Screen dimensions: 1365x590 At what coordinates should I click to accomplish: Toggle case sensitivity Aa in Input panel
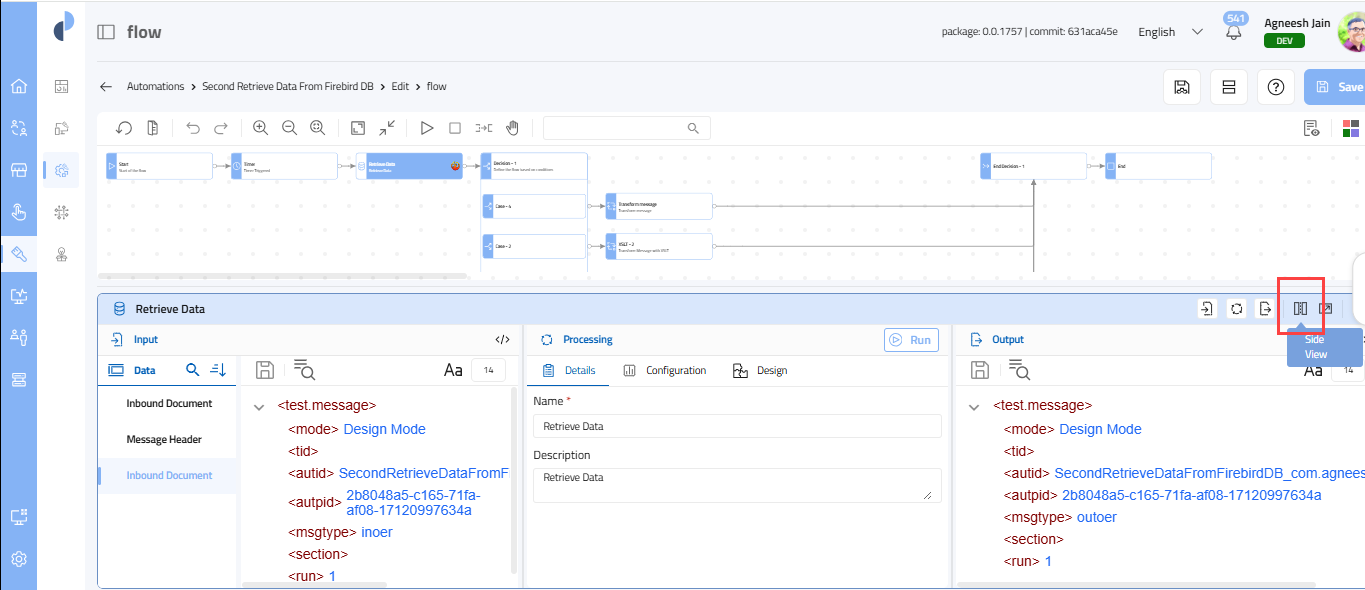(x=453, y=371)
